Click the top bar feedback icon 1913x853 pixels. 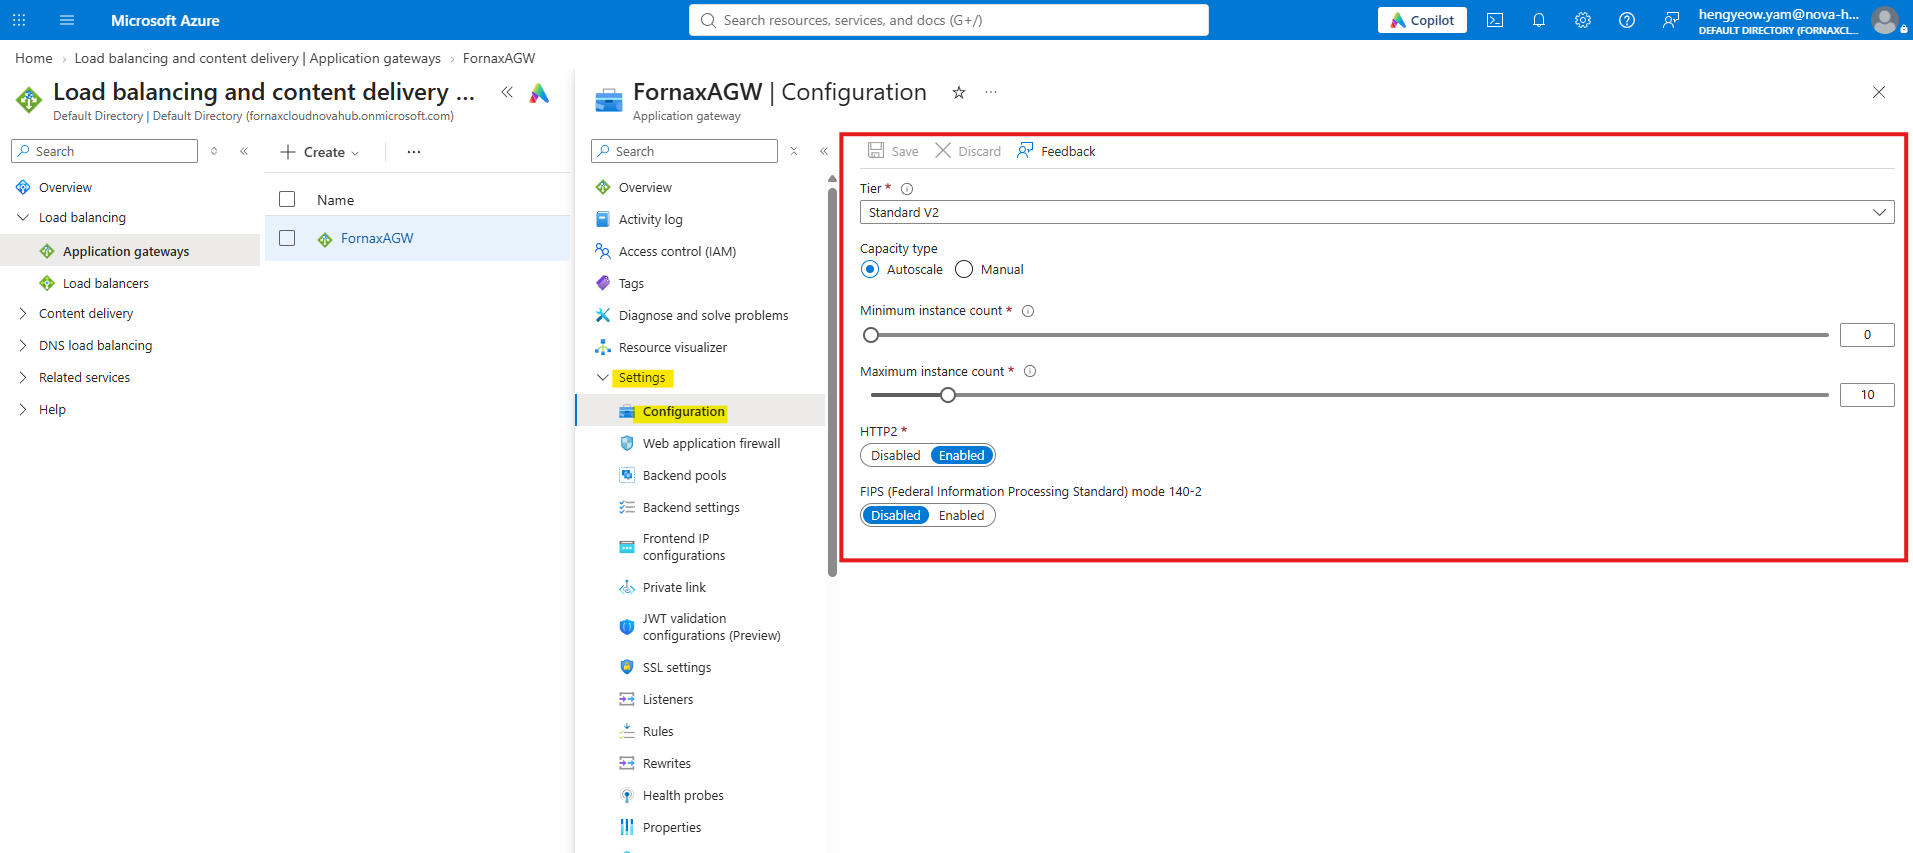click(1671, 20)
